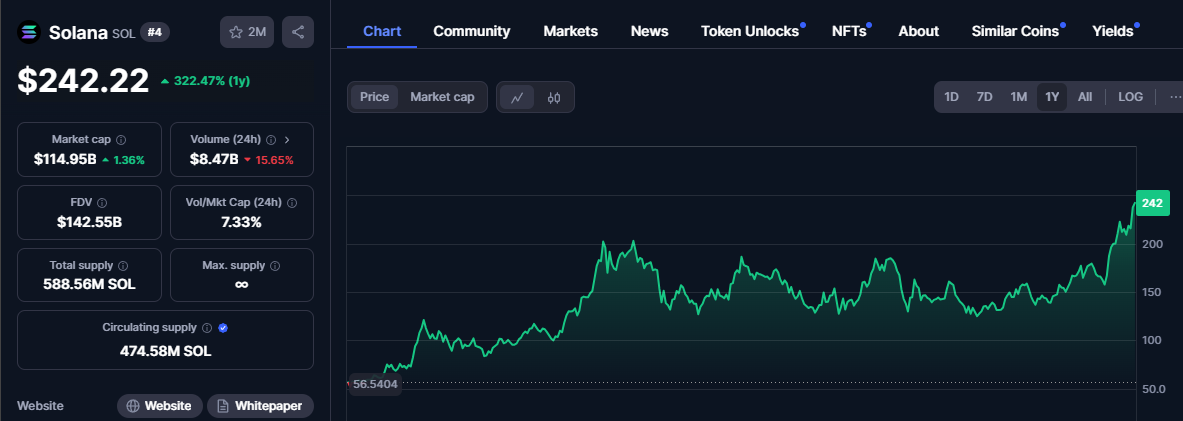The width and height of the screenshot is (1183, 421).
Task: Click the Circulating supply info icon
Action: click(x=206, y=327)
